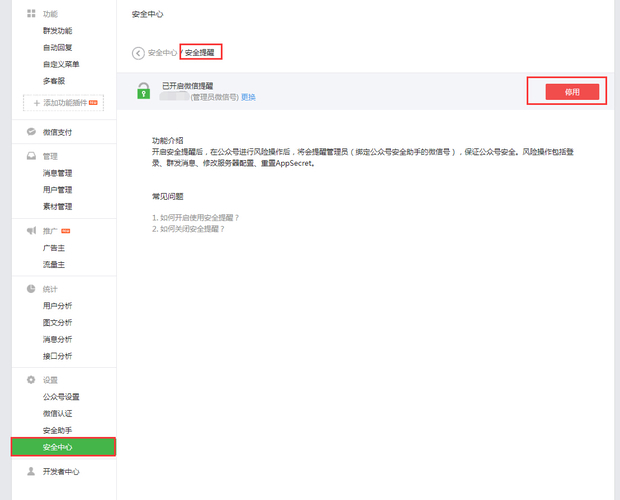Click the 开发者中心 person icon
This screenshot has height=500, width=620.
(x=31, y=471)
